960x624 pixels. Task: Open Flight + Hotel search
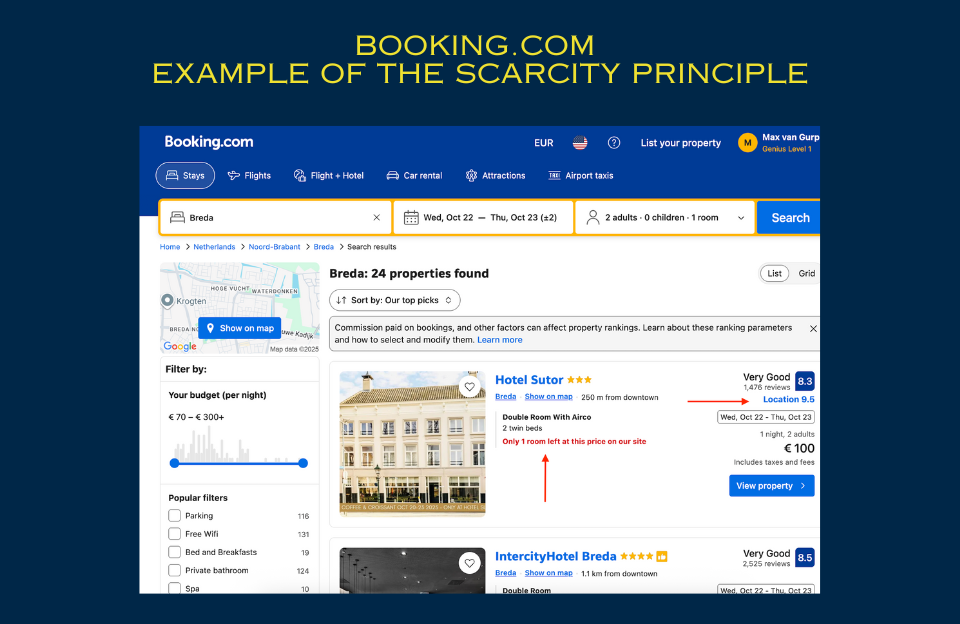pos(300,175)
